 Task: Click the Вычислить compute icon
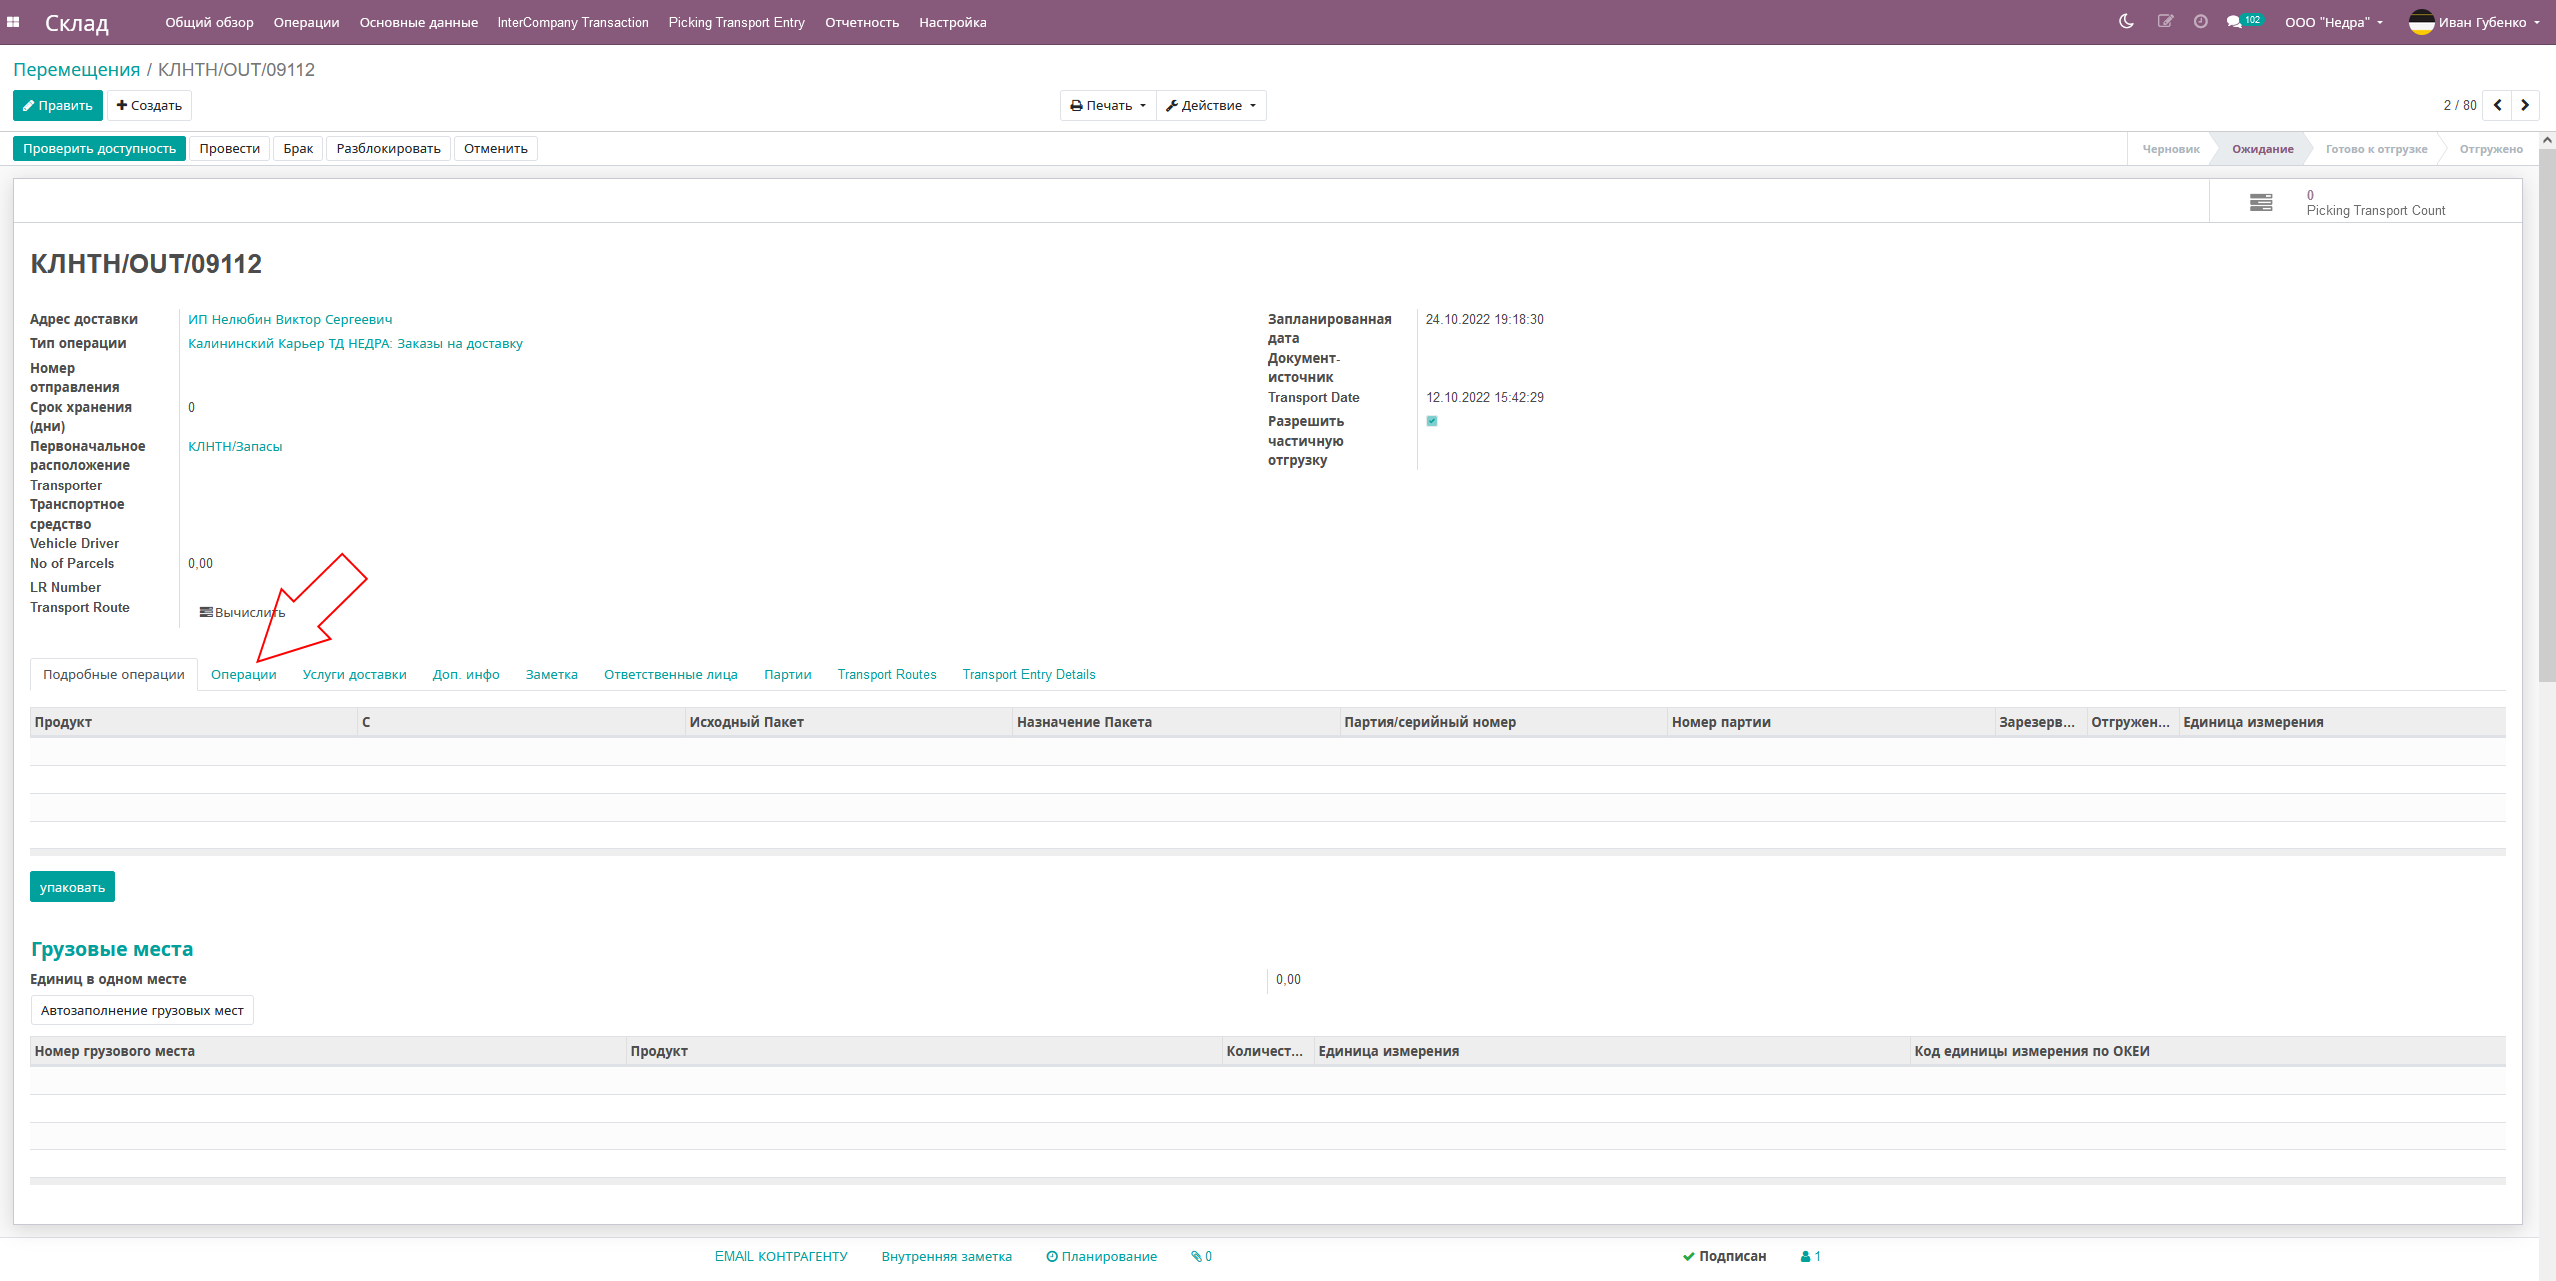[206, 611]
